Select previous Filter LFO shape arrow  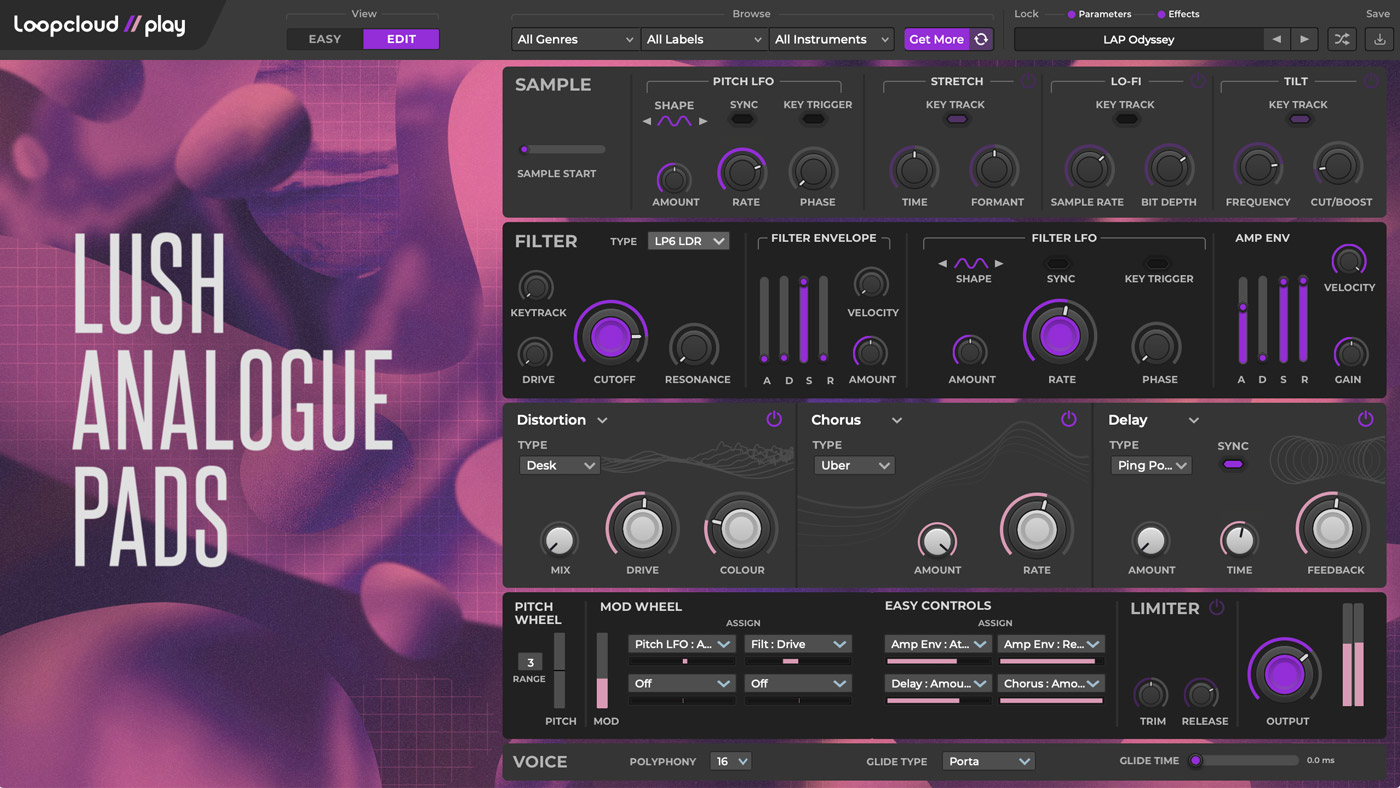point(942,264)
